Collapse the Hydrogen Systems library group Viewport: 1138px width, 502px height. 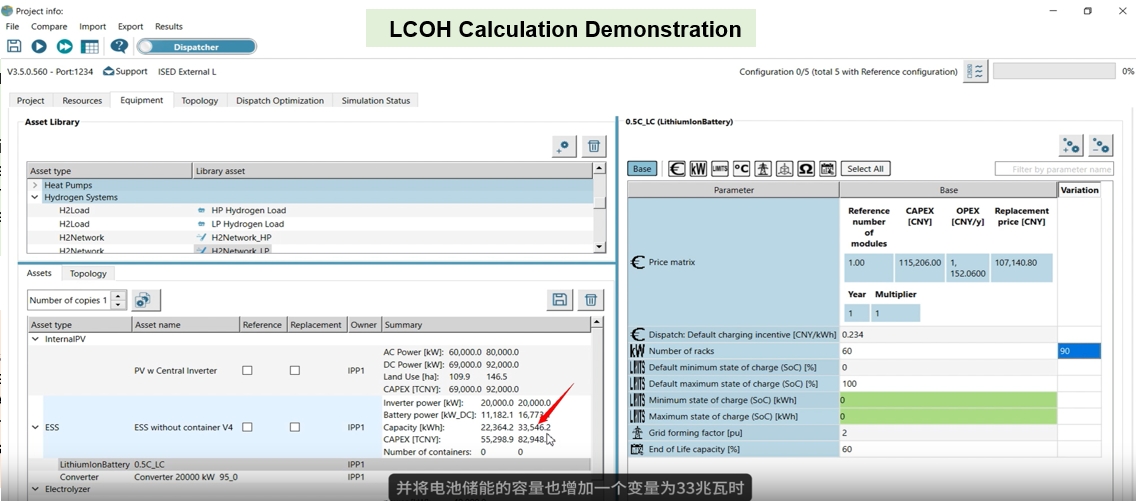pos(34,197)
